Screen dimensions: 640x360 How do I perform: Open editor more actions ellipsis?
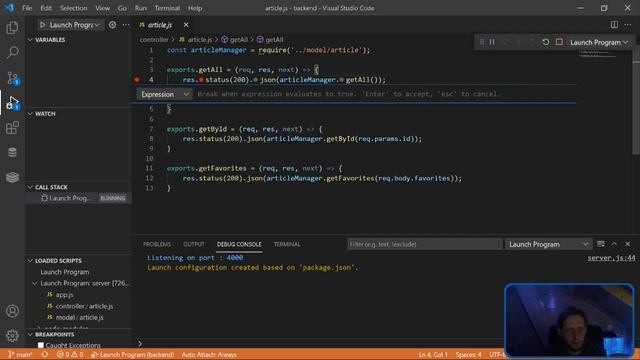628,25
